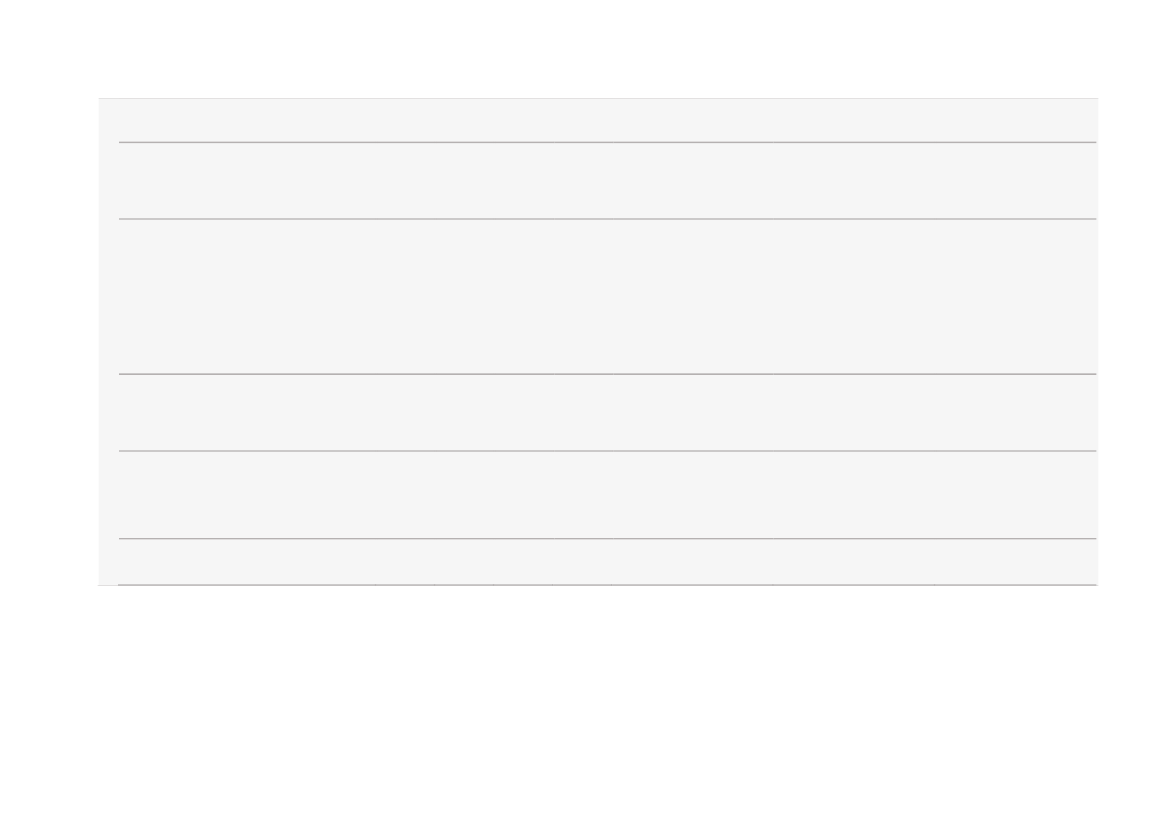The width and height of the screenshot is (1169, 827).
Task: Click the wide first-column cell in the tallest row
Action: pyautogui.click(x=247, y=296)
